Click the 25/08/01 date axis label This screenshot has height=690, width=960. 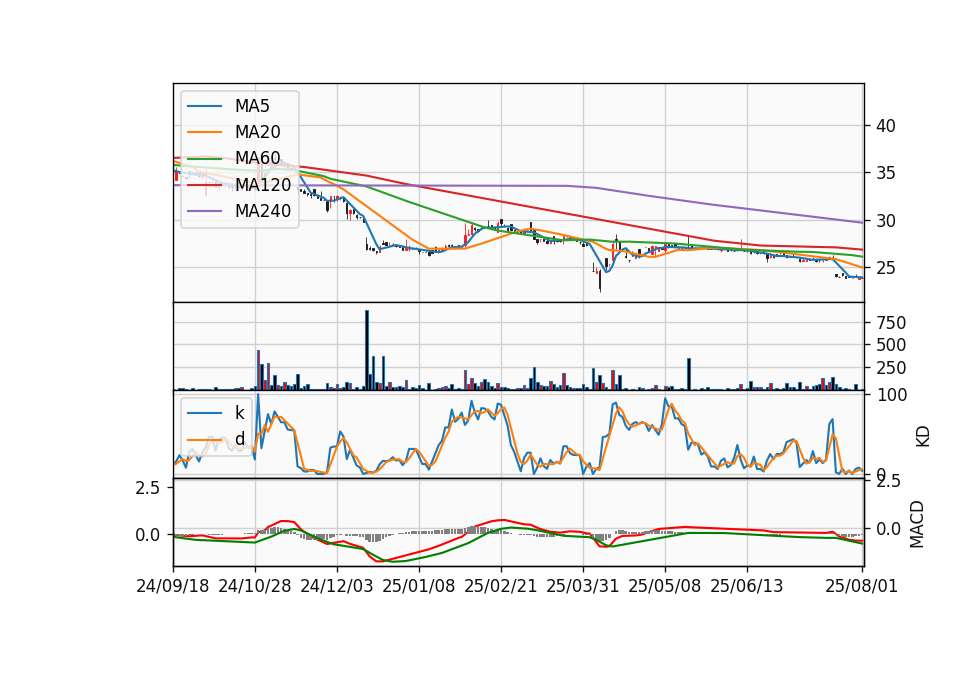pyautogui.click(x=862, y=586)
